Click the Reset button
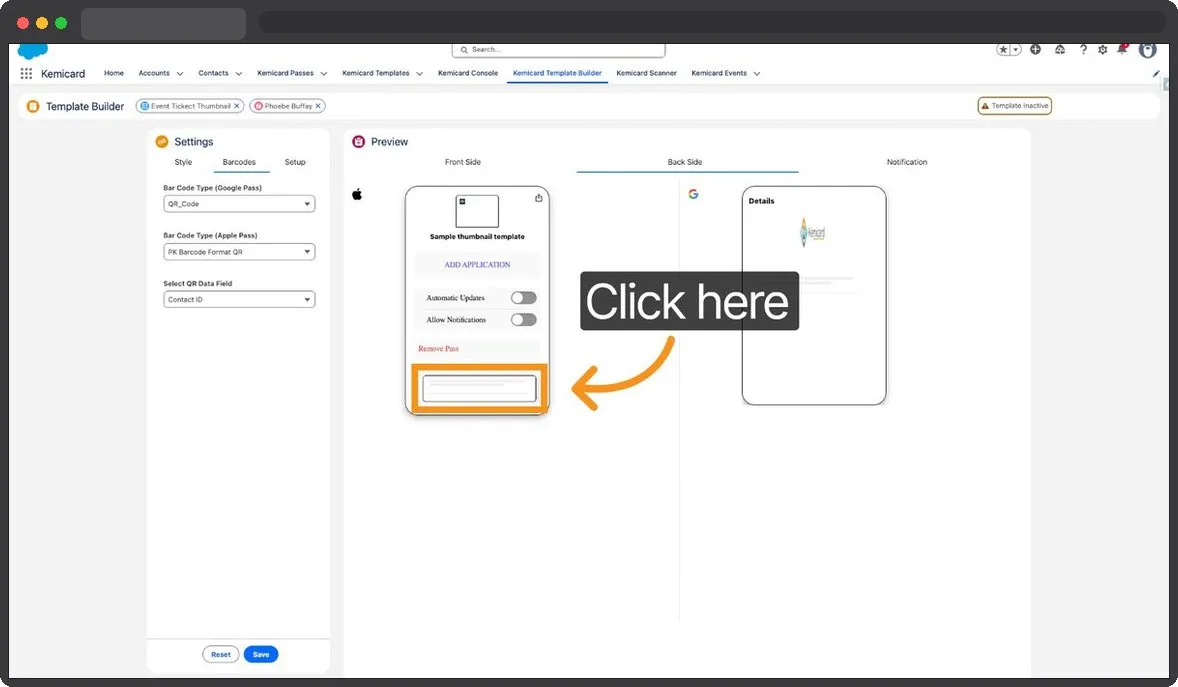1178x687 pixels. [x=221, y=655]
